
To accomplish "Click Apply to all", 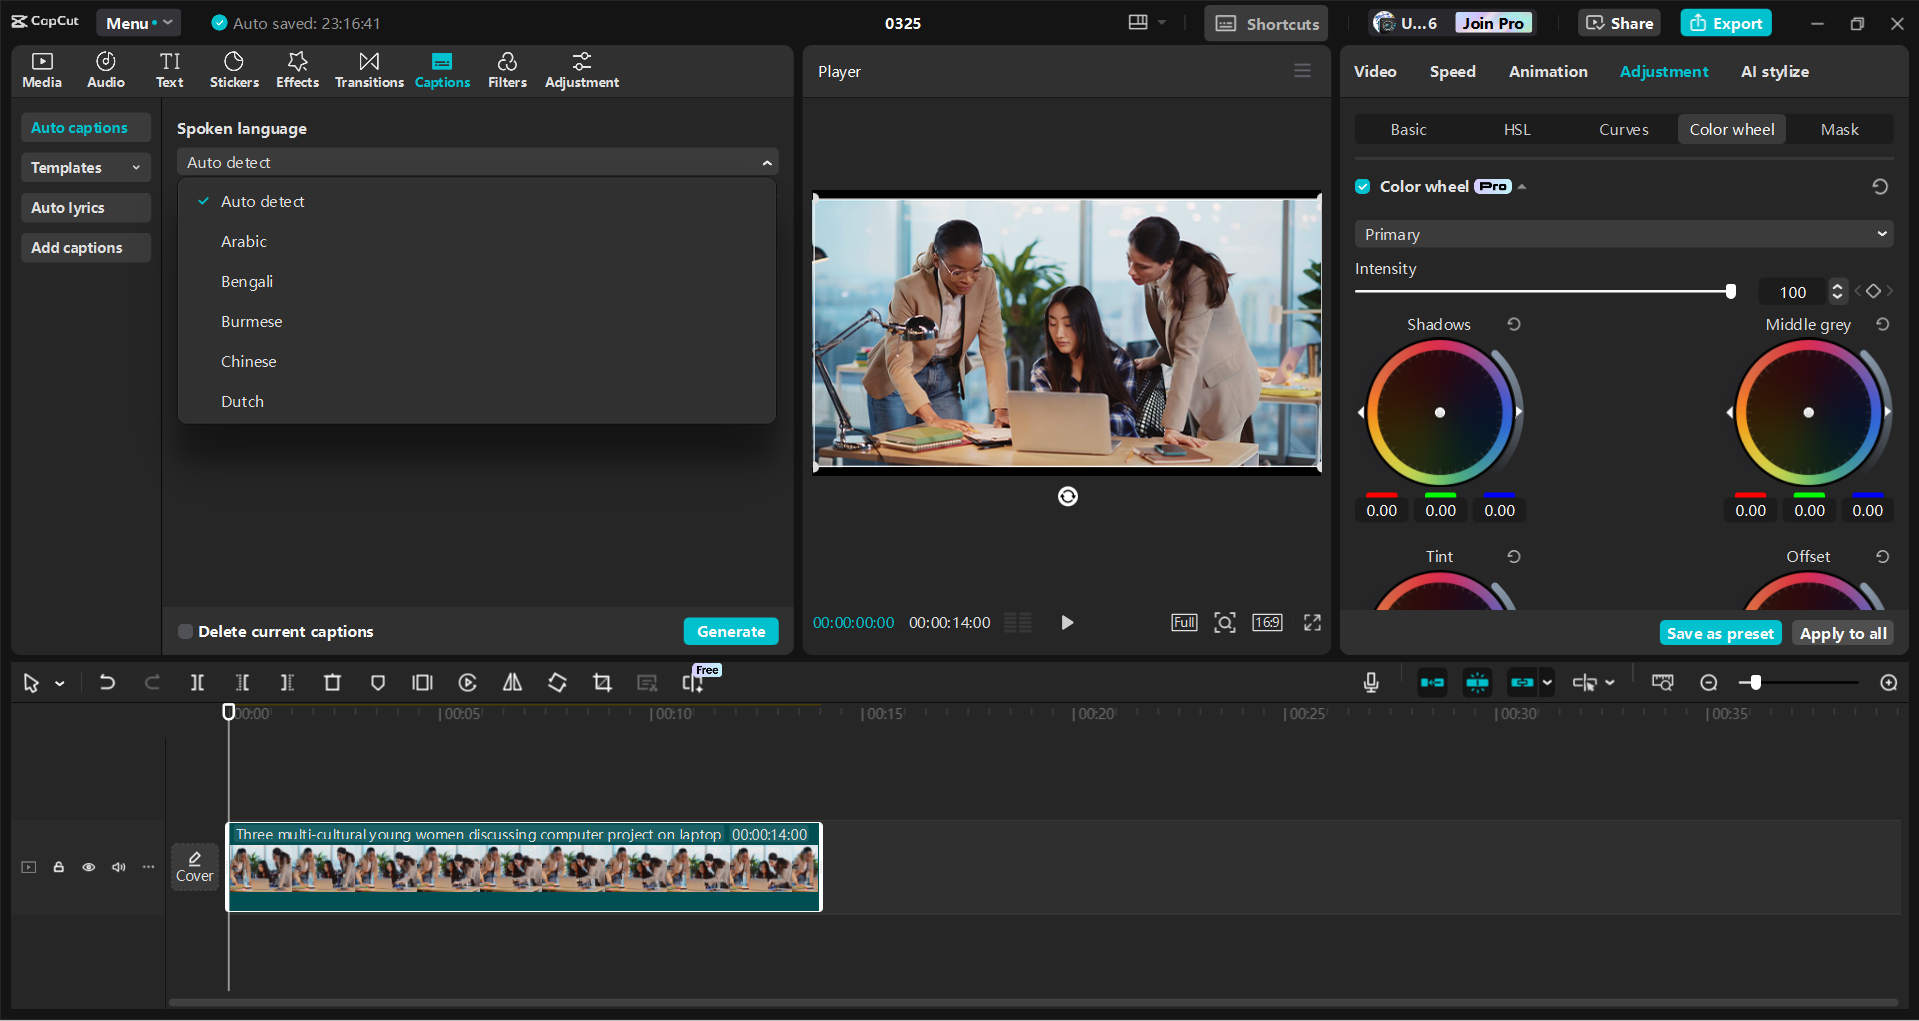I will (1842, 633).
